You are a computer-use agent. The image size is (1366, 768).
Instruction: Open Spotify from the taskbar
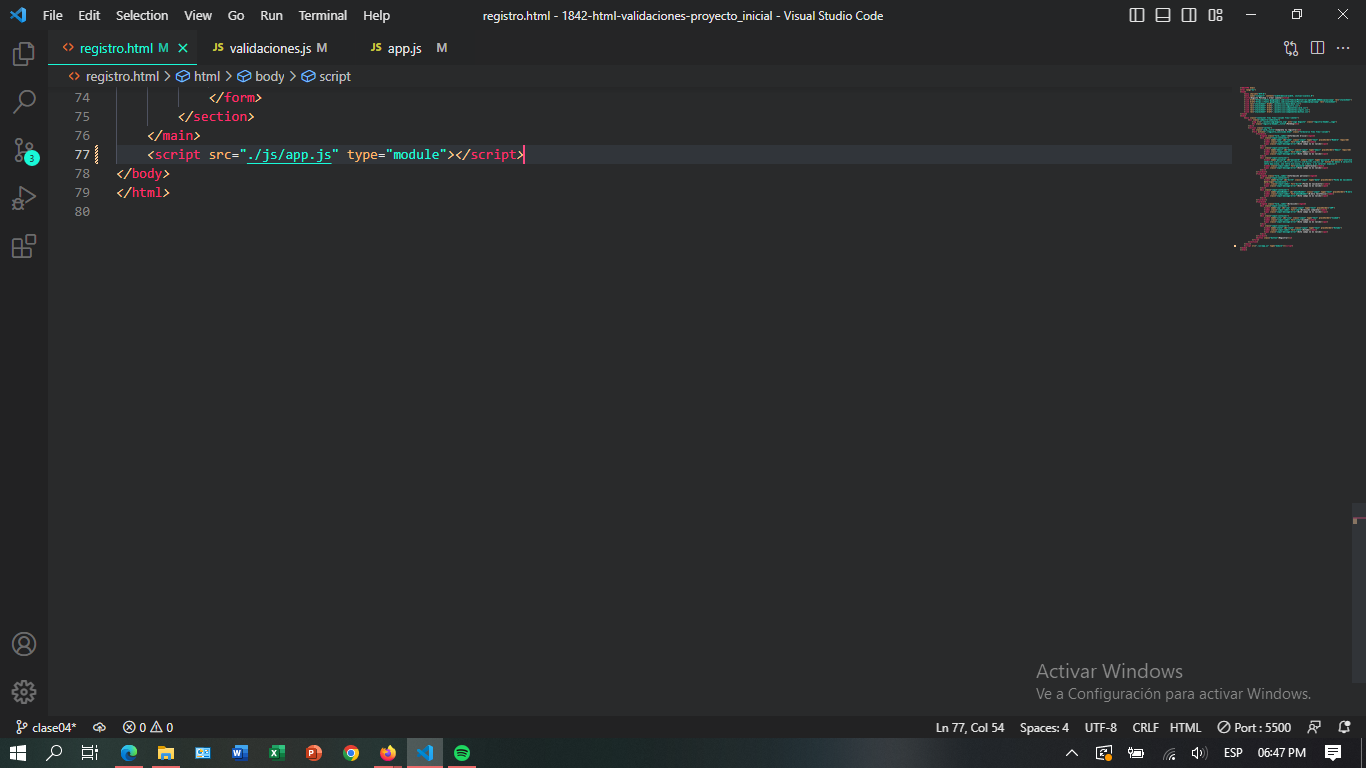[x=462, y=752]
